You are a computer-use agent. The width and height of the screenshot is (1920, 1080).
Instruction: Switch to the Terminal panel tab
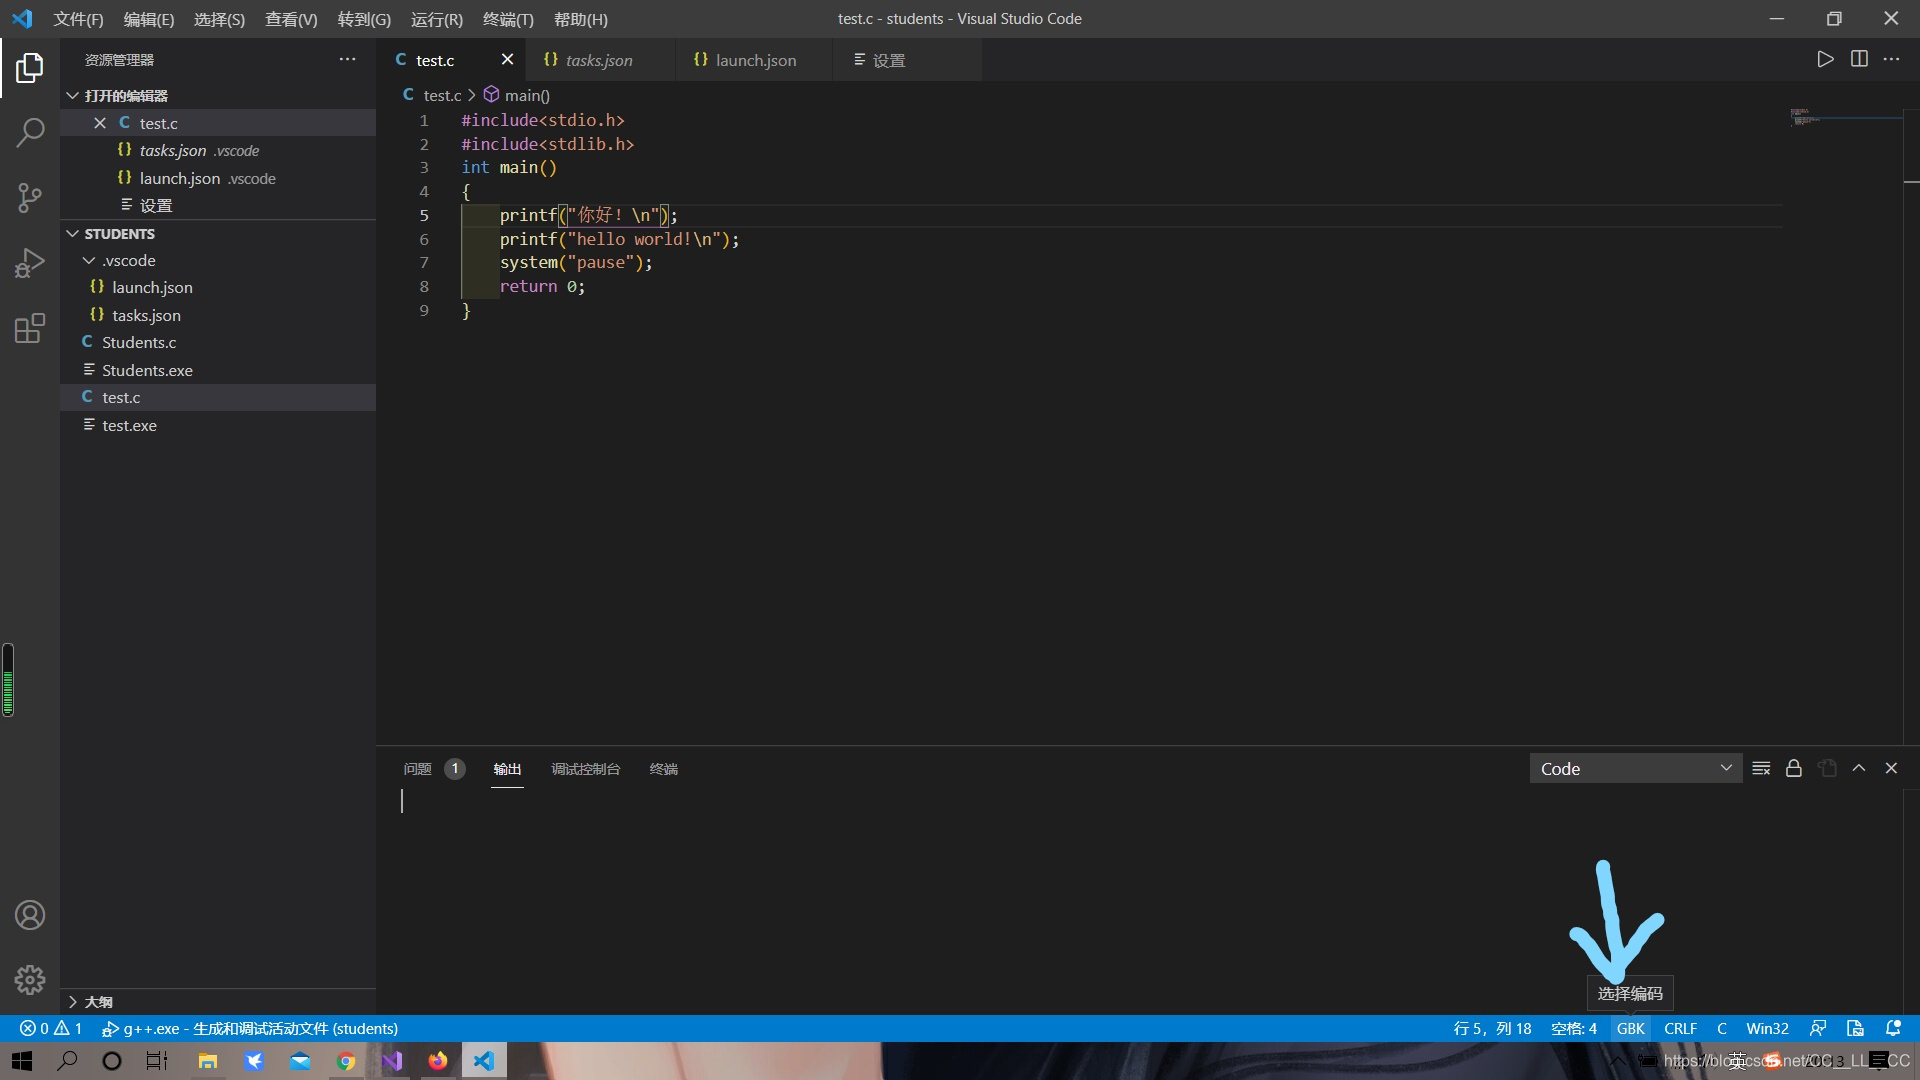663,768
